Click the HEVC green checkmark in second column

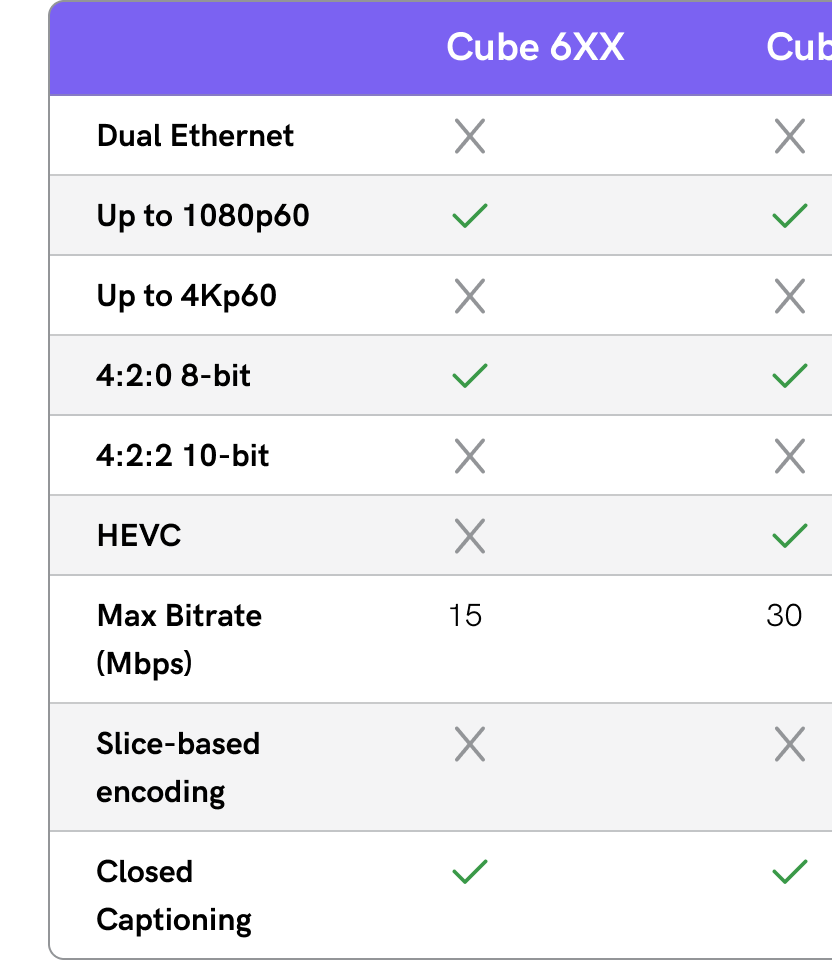click(789, 536)
